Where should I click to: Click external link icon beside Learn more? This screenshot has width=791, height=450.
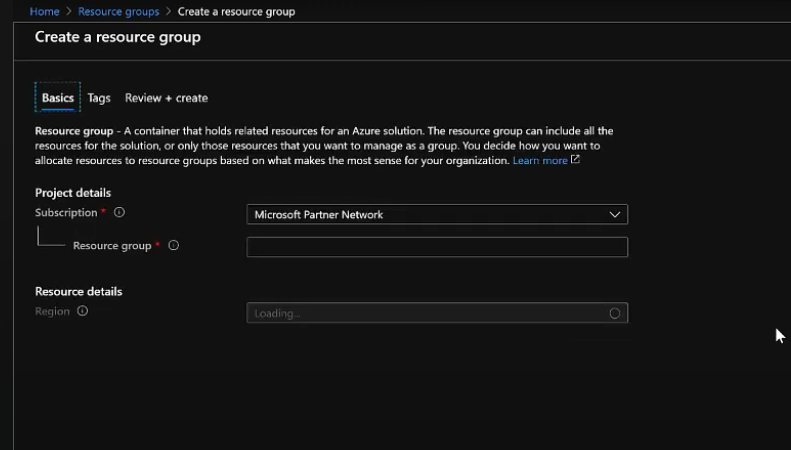click(x=575, y=159)
